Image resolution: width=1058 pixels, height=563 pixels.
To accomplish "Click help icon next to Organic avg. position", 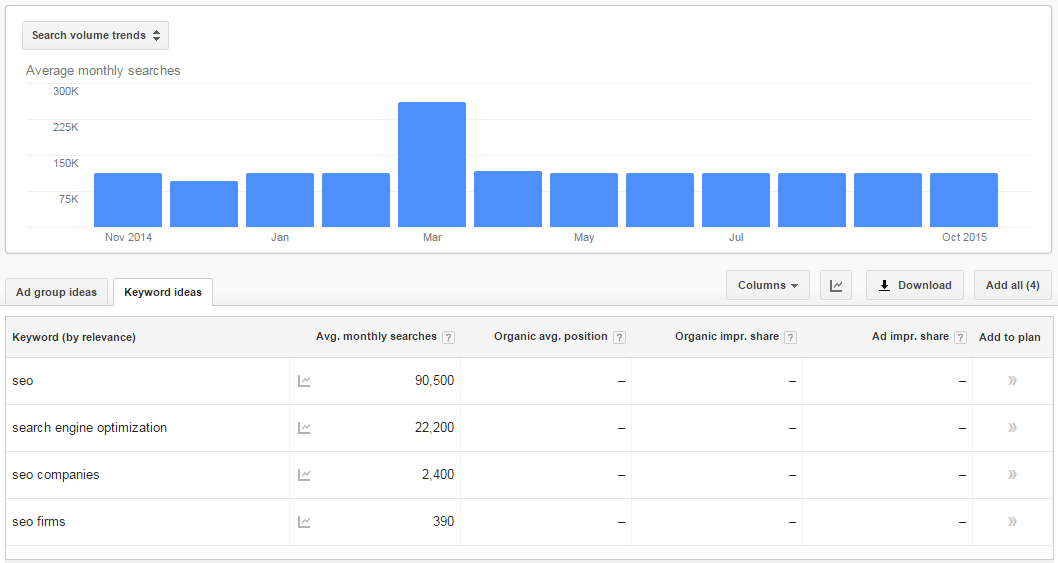I will pyautogui.click(x=620, y=338).
